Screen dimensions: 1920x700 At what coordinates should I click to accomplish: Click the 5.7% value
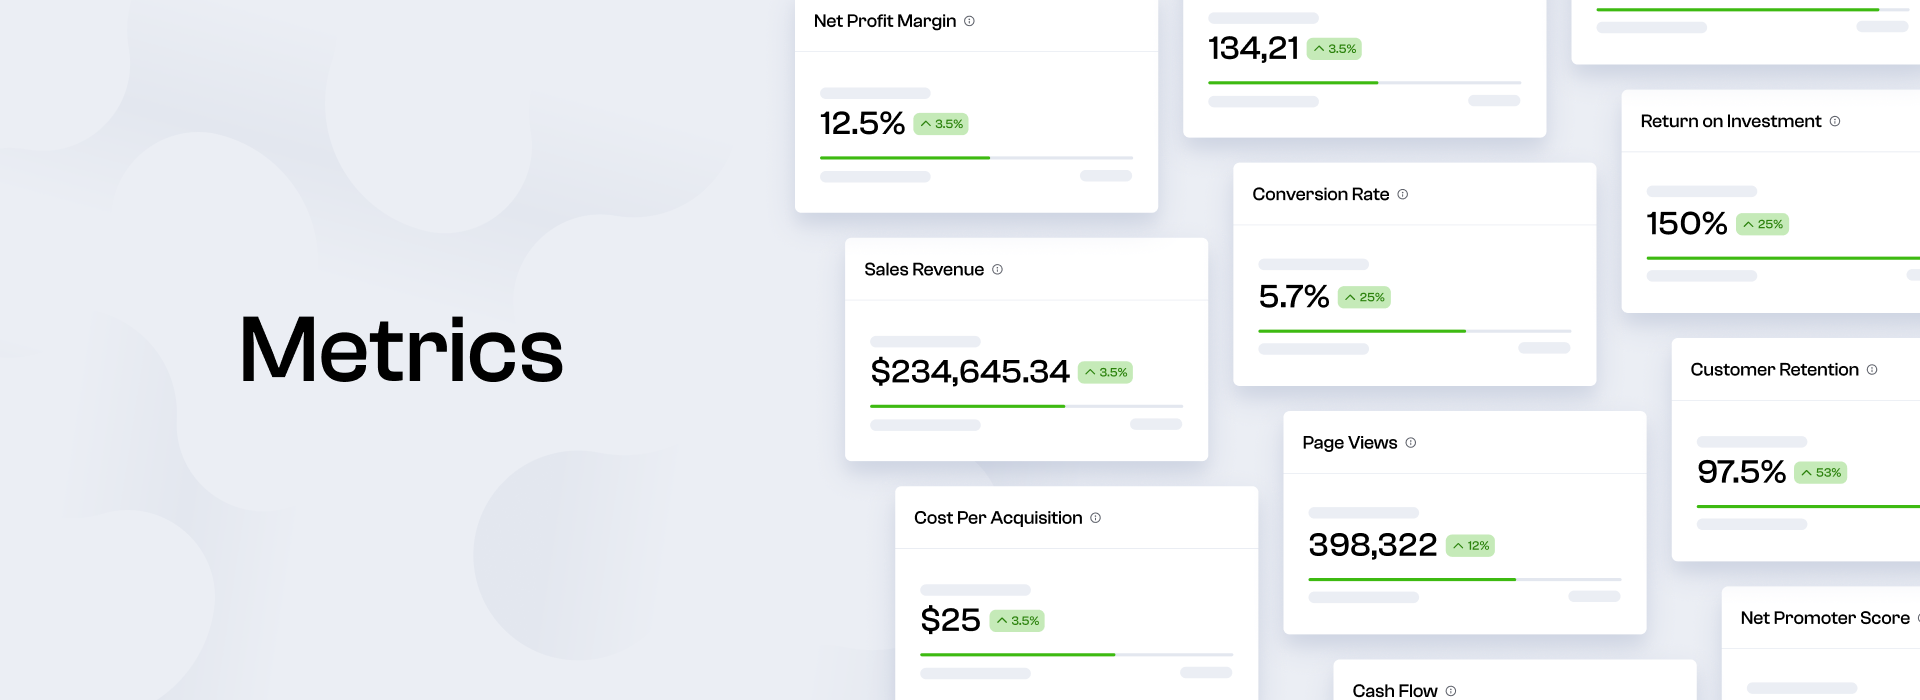tap(1294, 296)
